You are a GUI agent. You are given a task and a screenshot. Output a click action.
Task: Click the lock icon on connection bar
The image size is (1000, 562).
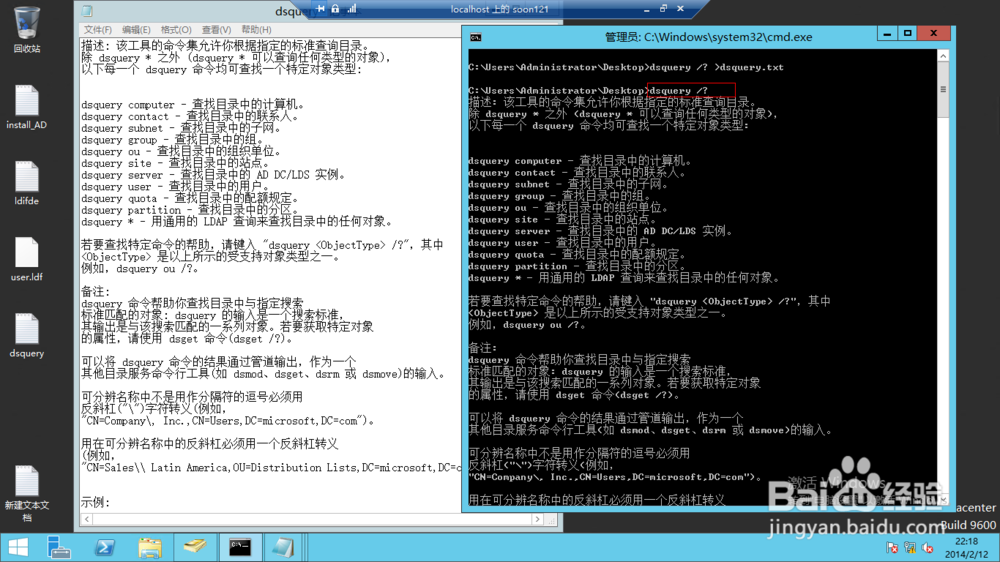(335, 9)
